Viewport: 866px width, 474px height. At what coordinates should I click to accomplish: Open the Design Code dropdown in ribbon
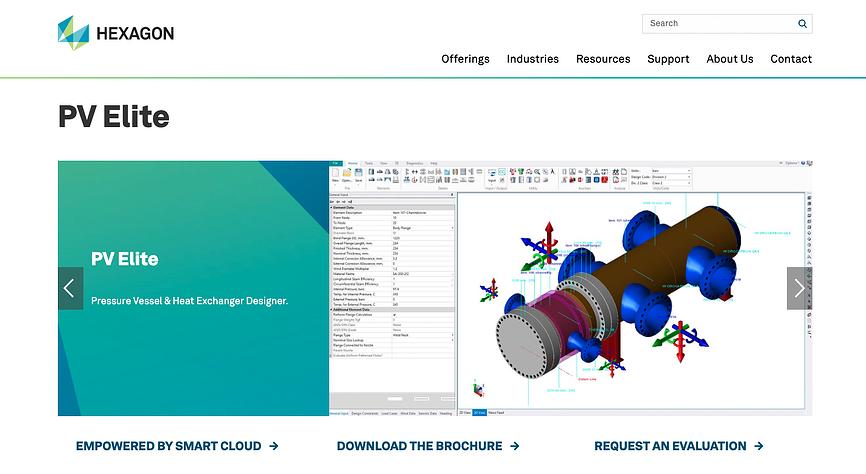670,177
